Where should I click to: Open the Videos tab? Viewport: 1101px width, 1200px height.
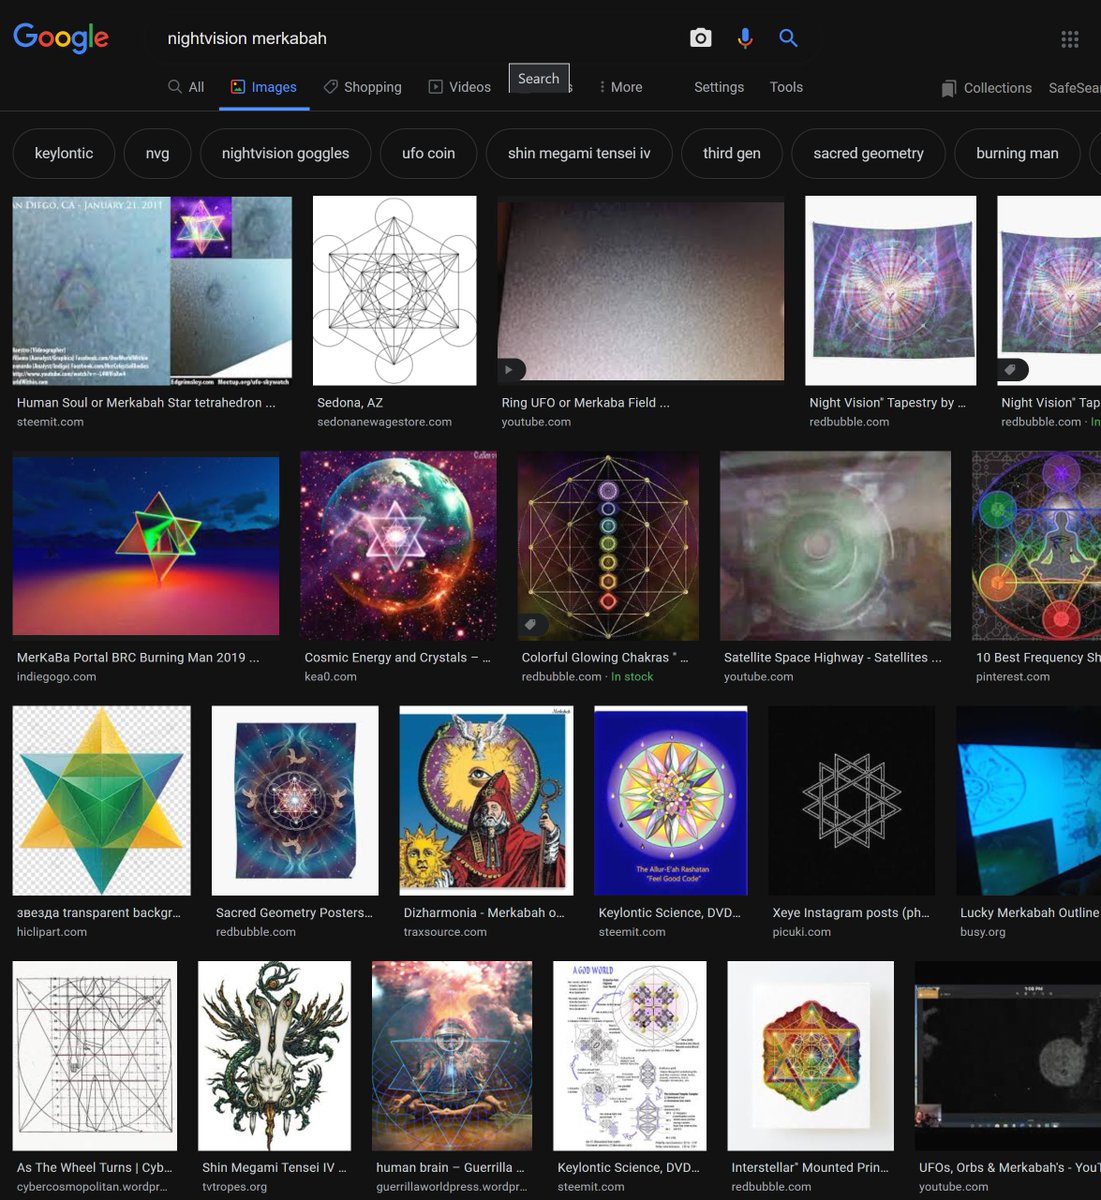click(460, 87)
